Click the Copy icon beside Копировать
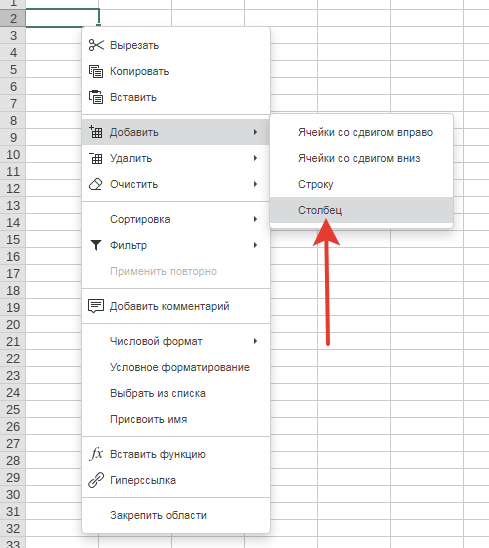Screen dimensions: 489x548 coord(96,71)
